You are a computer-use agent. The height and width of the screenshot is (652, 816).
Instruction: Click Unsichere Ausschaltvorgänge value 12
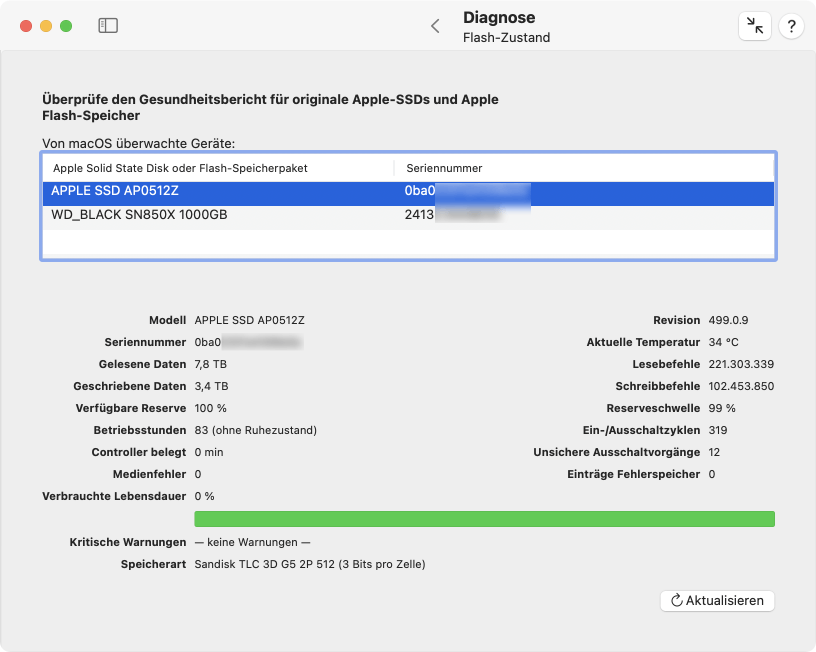714,452
